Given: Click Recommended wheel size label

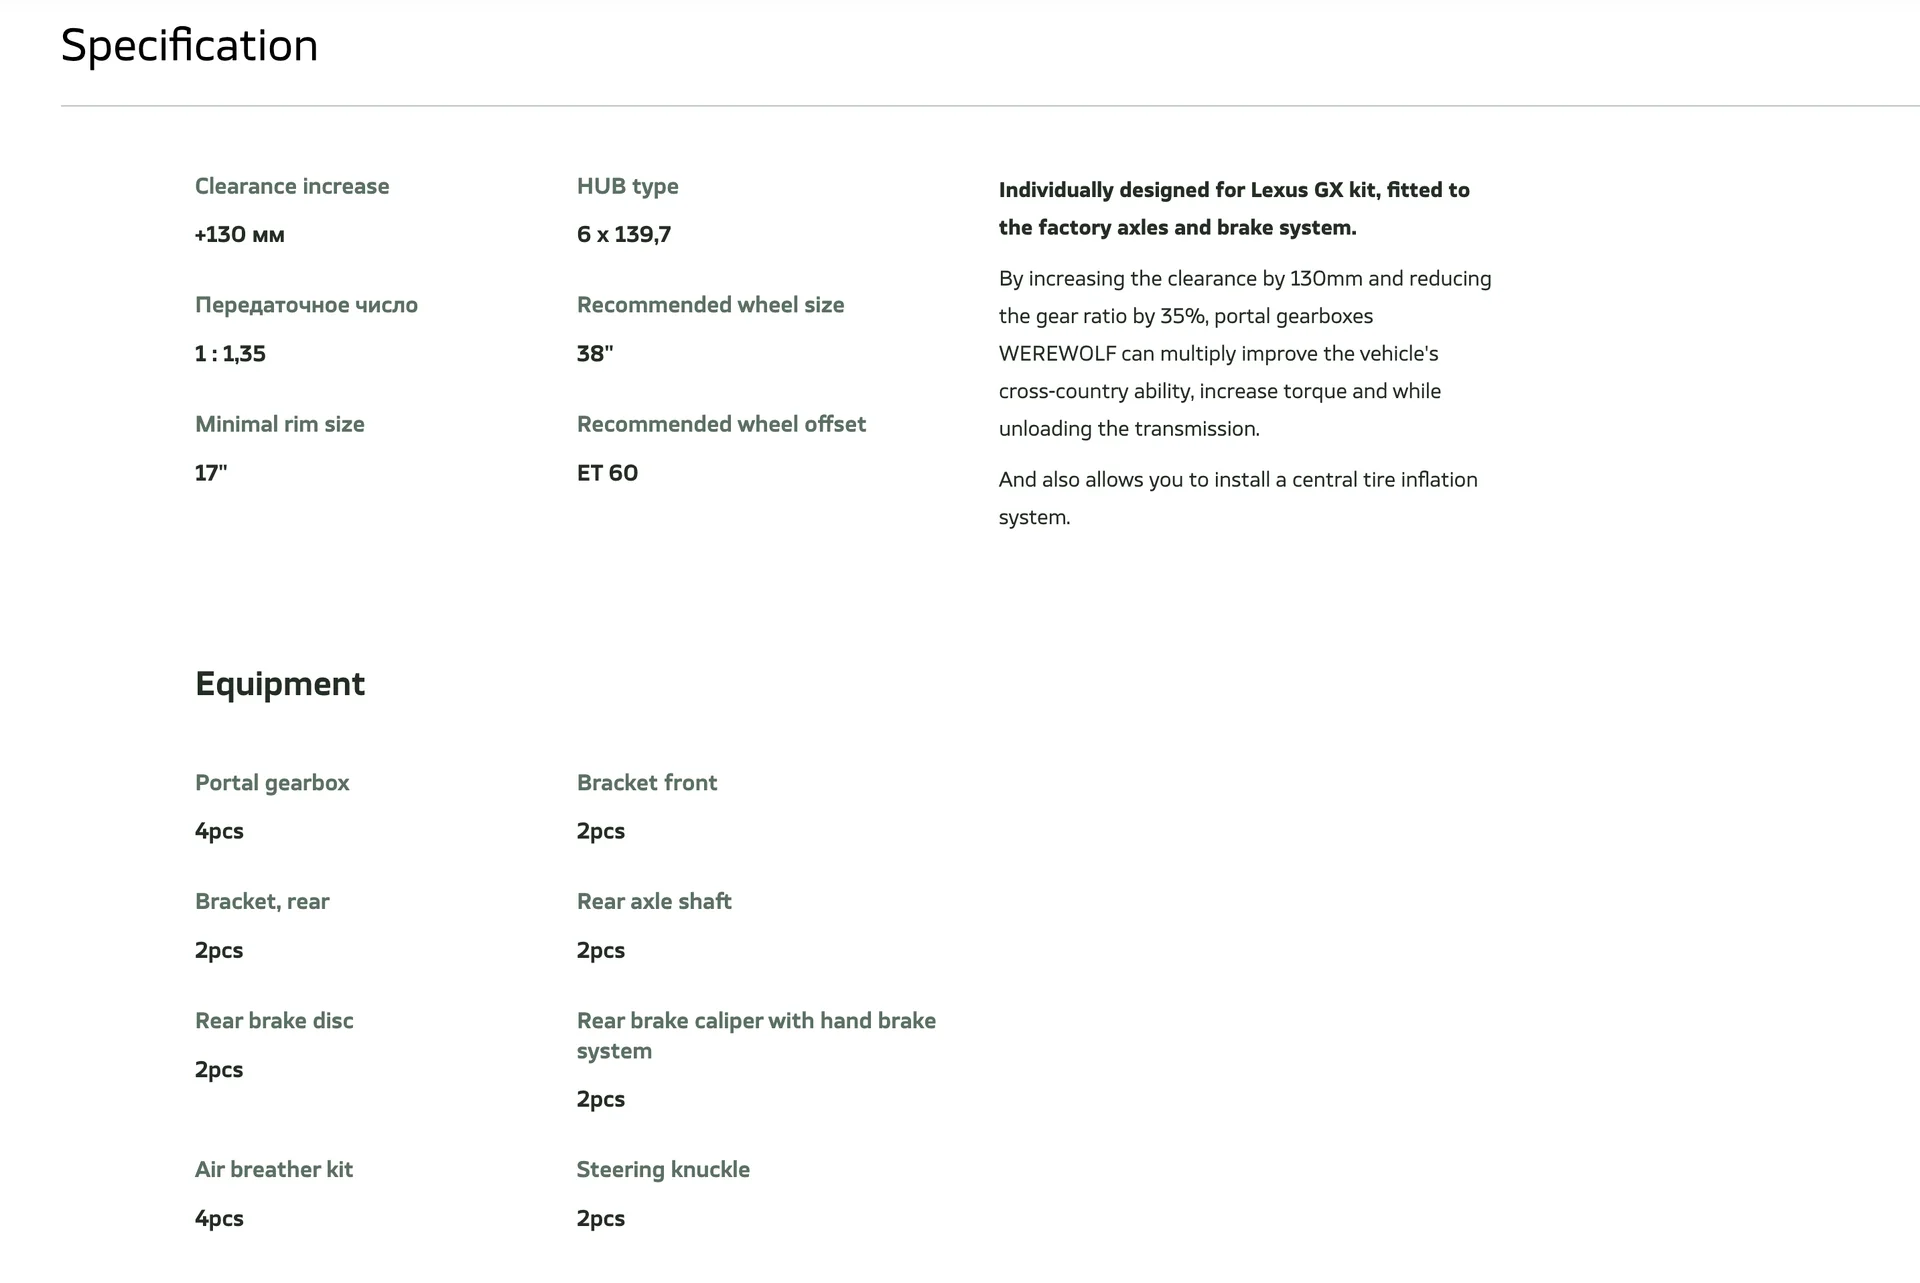Looking at the screenshot, I should coord(710,305).
